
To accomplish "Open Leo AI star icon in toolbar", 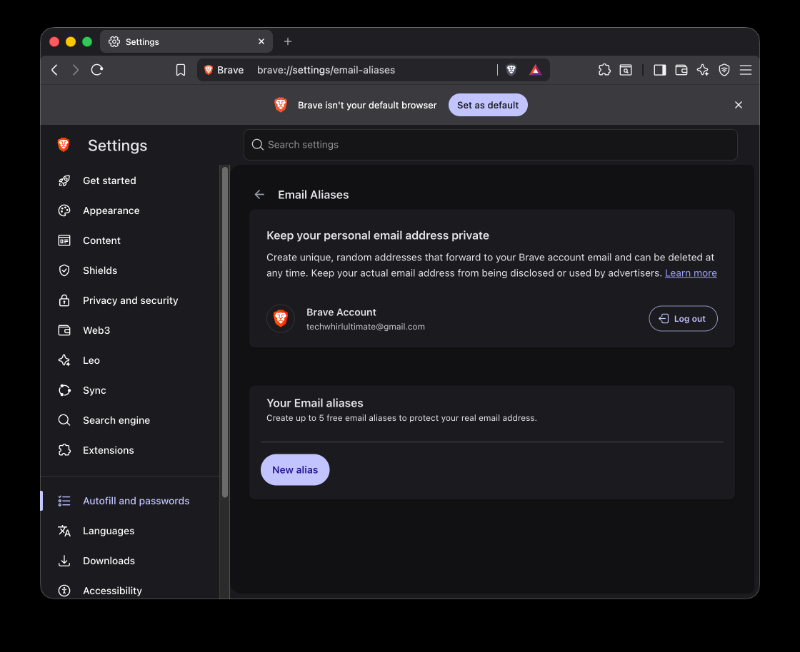I will (x=703, y=70).
